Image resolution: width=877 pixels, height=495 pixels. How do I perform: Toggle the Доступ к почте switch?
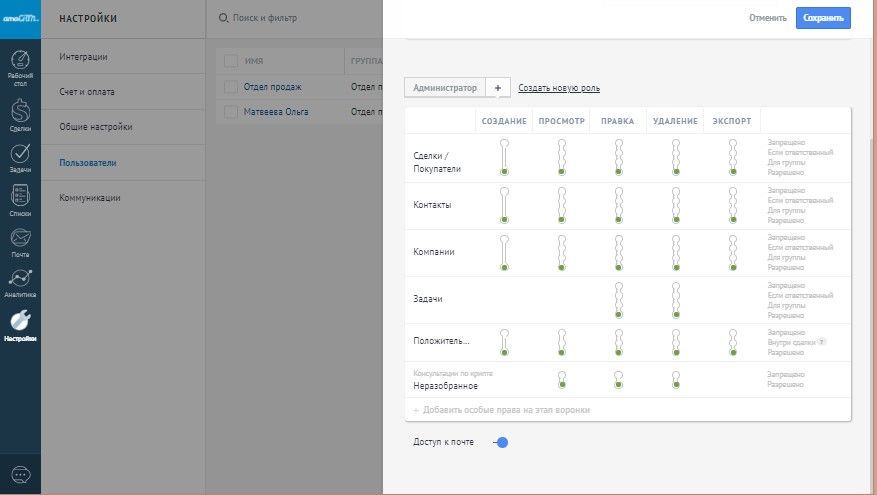[x=501, y=442]
